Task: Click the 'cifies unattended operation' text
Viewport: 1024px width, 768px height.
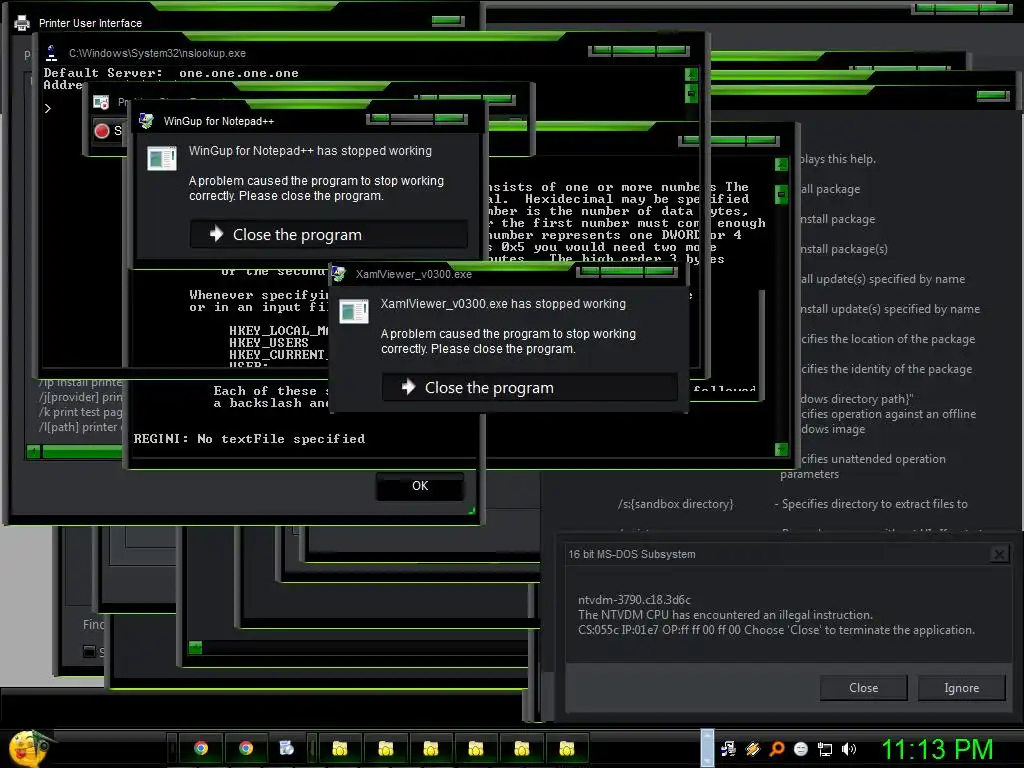Action: point(873,459)
